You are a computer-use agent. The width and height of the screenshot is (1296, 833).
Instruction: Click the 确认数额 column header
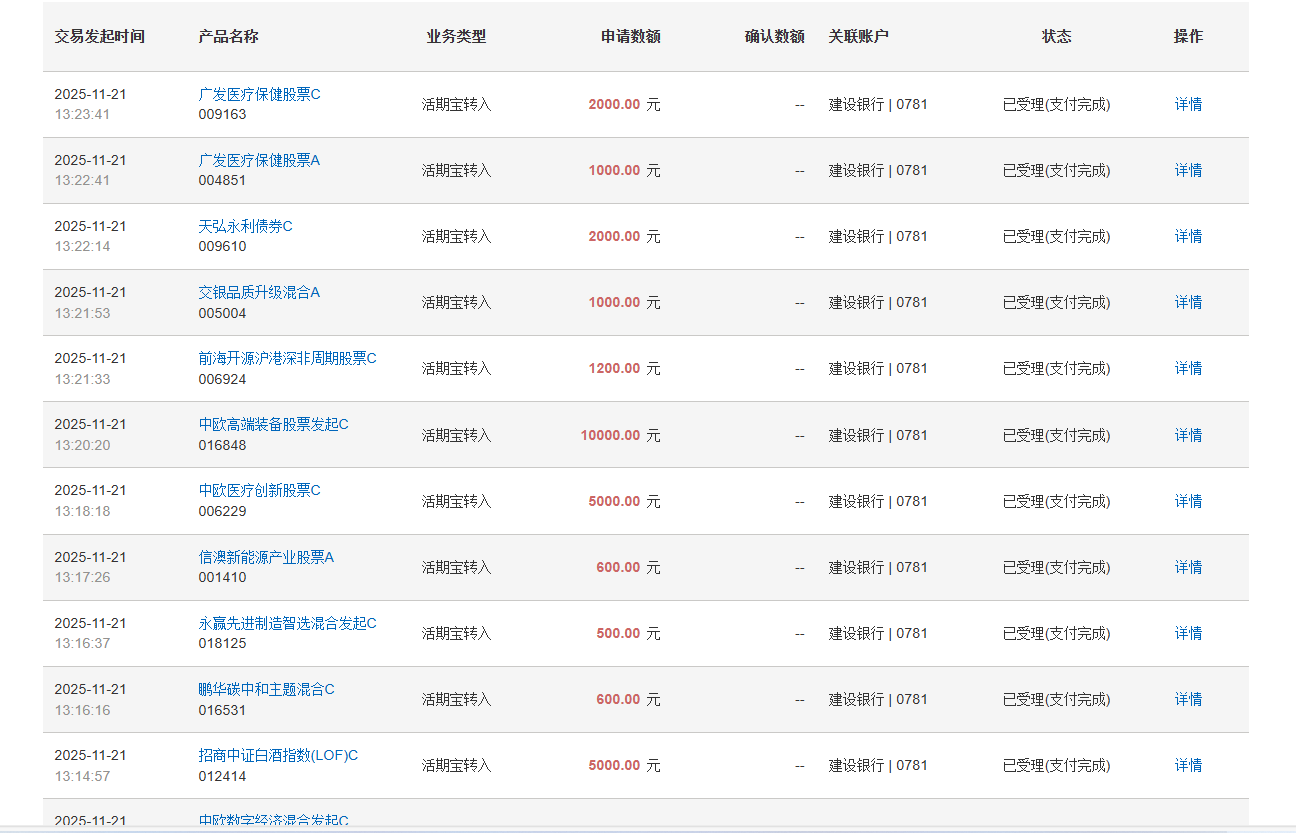[x=774, y=36]
